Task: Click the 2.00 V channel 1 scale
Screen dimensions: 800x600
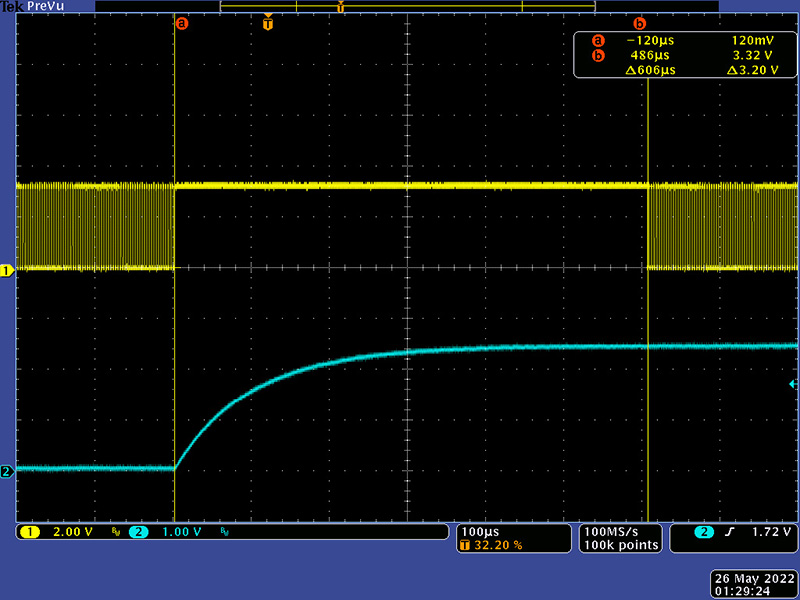Action: pos(70,532)
